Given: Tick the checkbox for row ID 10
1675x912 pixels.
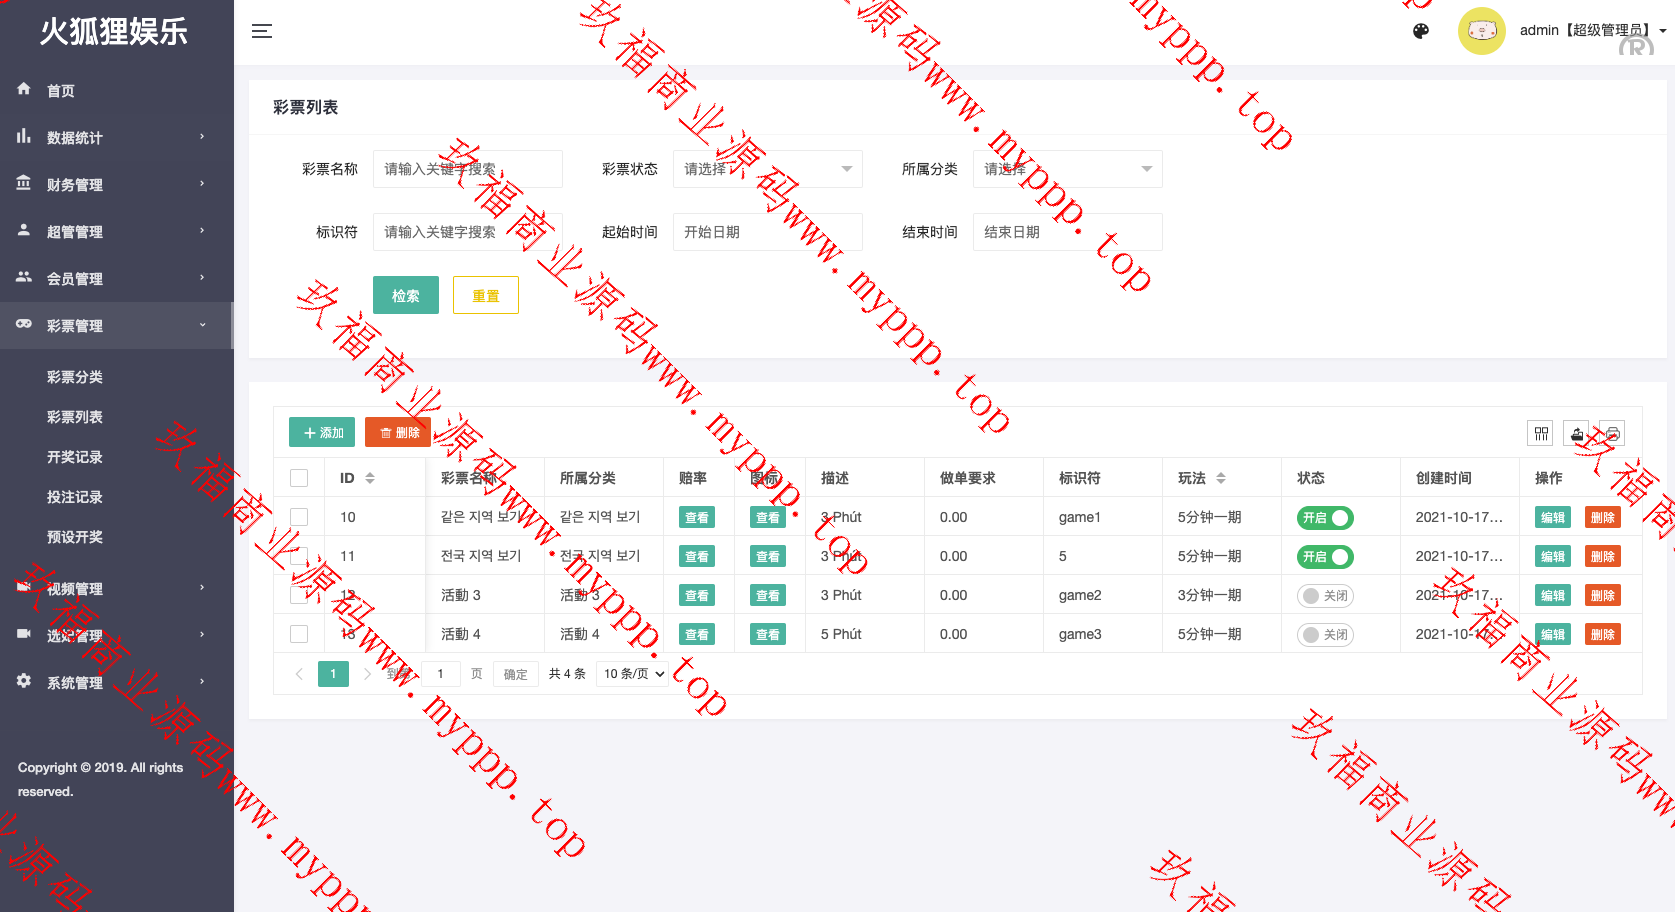Looking at the screenshot, I should [299, 517].
